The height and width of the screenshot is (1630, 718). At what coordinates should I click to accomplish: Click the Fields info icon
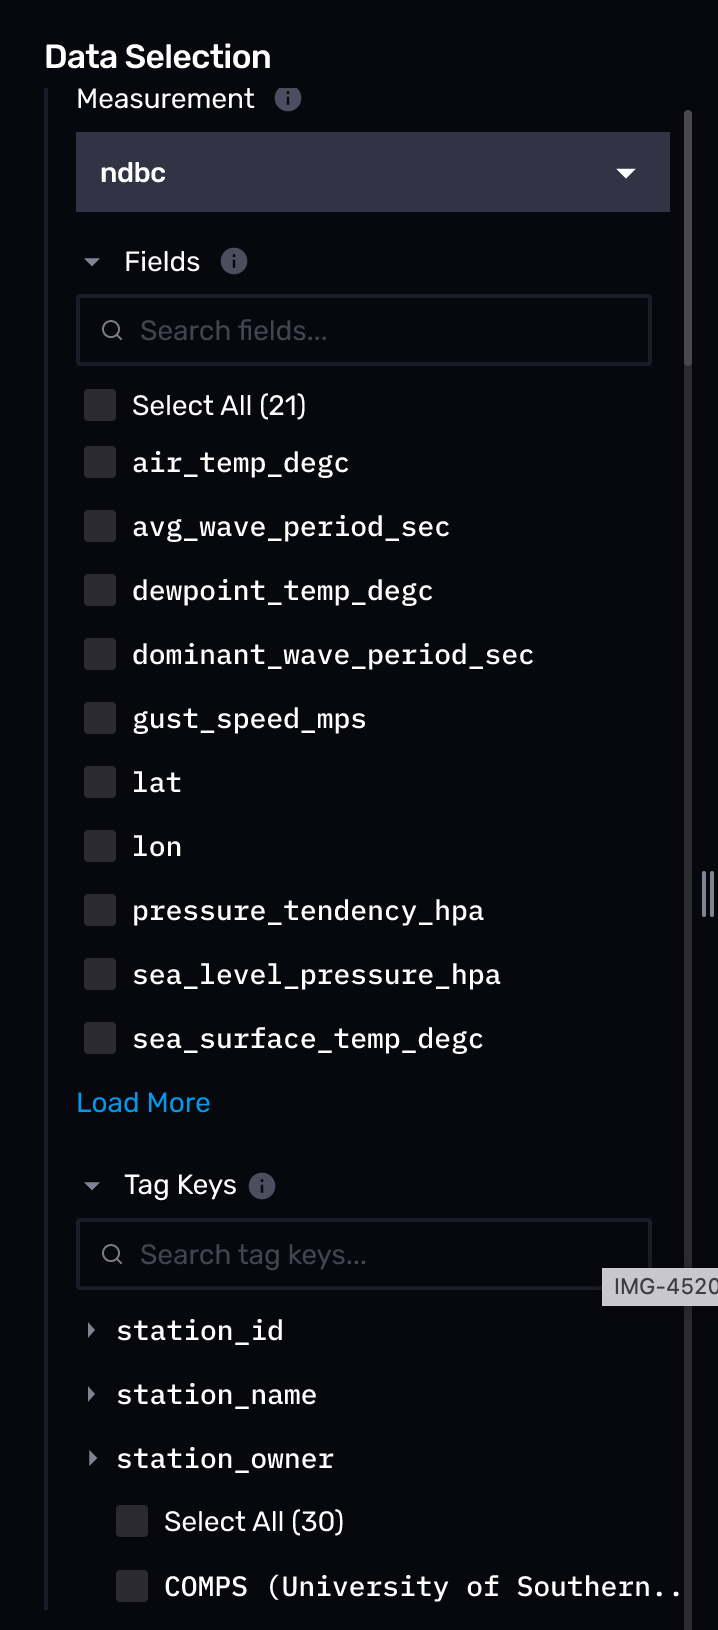coord(235,261)
